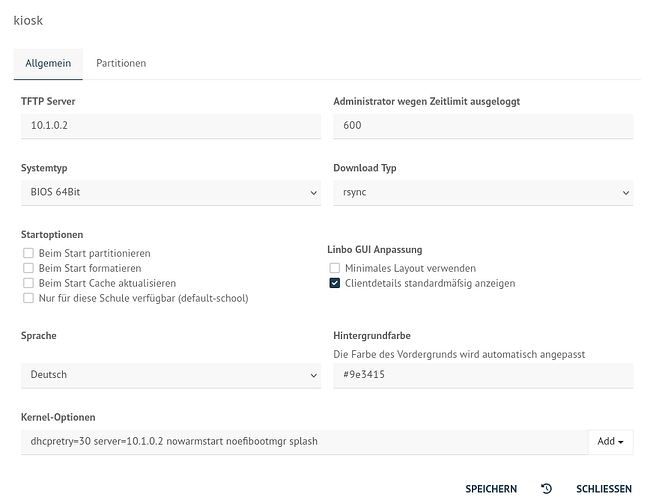646x500 pixels.
Task: Click the Hintergrundfarbe color field
Action: pyautogui.click(x=482, y=375)
